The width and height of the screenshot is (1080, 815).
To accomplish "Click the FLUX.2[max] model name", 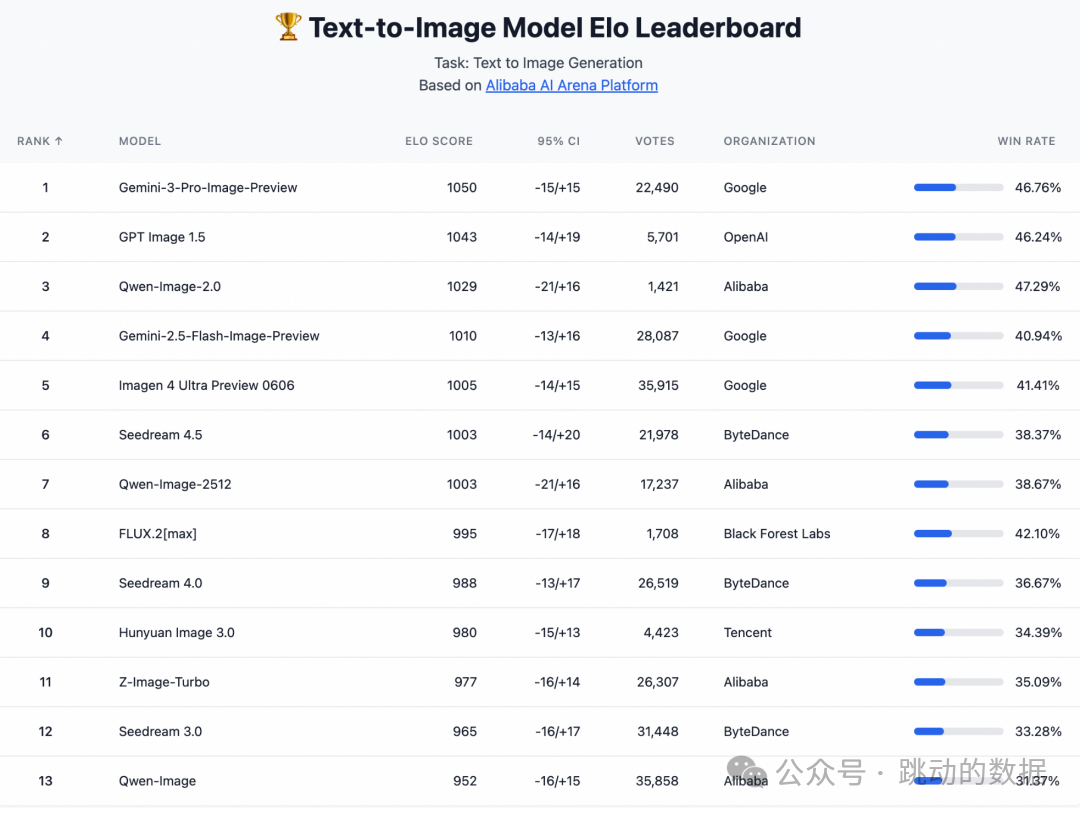I will pos(158,533).
